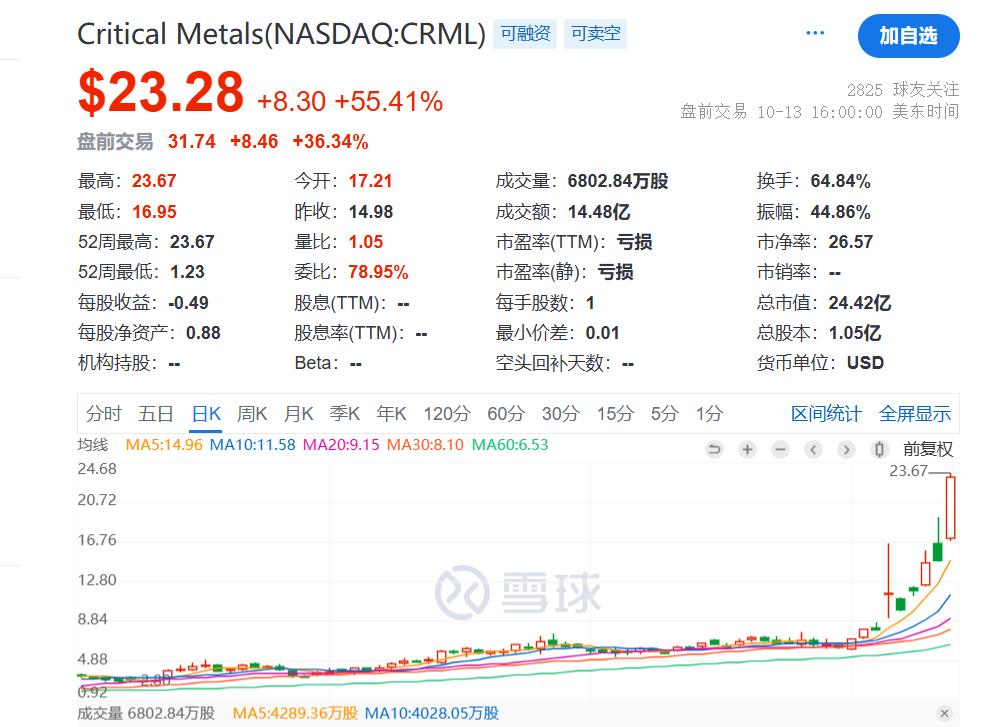
Task: Click the MA5:14.96 moving average legend
Action: pyautogui.click(x=164, y=445)
